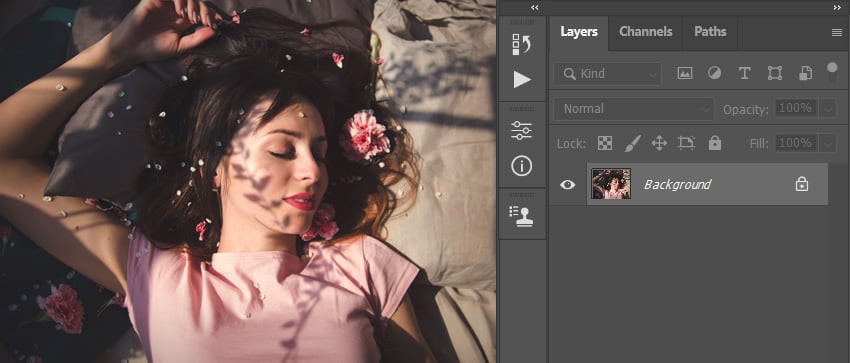Hide the Background layer with eye icon
Image resolution: width=850 pixels, height=363 pixels.
pyautogui.click(x=568, y=185)
